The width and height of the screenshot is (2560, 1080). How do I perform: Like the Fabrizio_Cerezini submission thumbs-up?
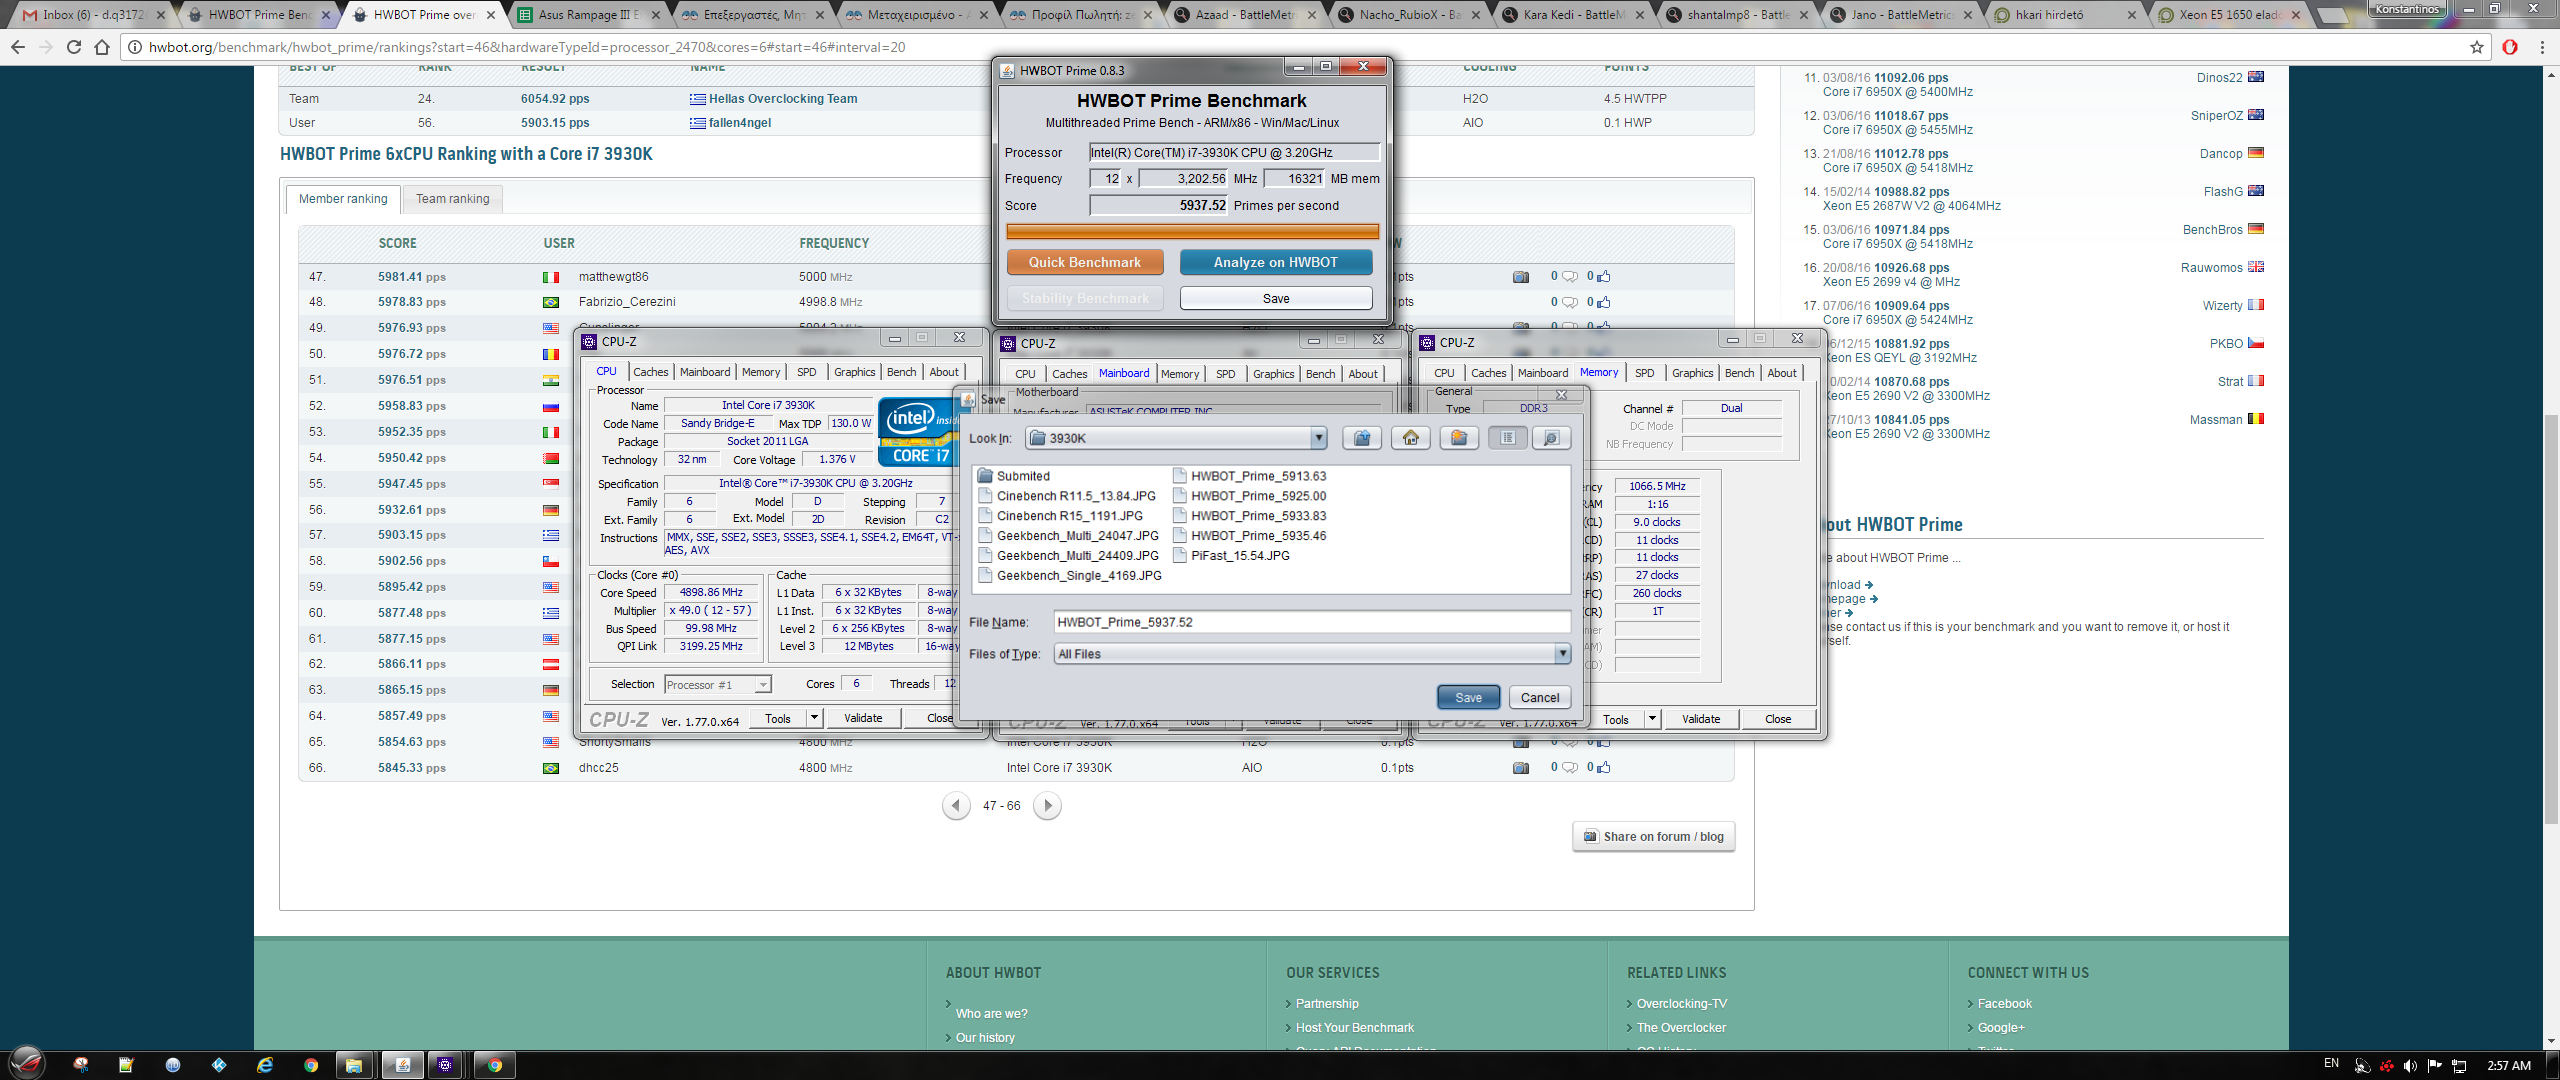coord(1604,302)
